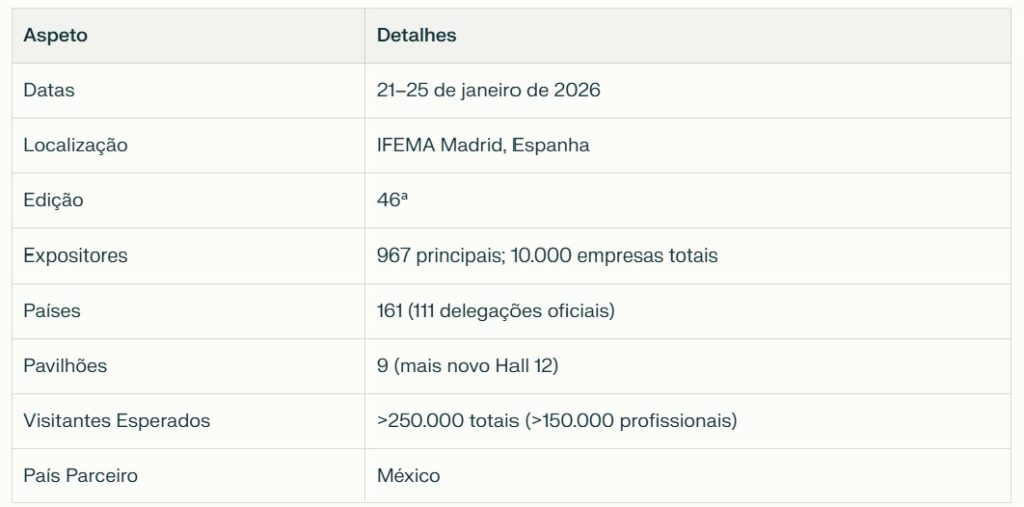Click the '967 principais' text
The width and height of the screenshot is (1024, 507).
click(x=439, y=256)
